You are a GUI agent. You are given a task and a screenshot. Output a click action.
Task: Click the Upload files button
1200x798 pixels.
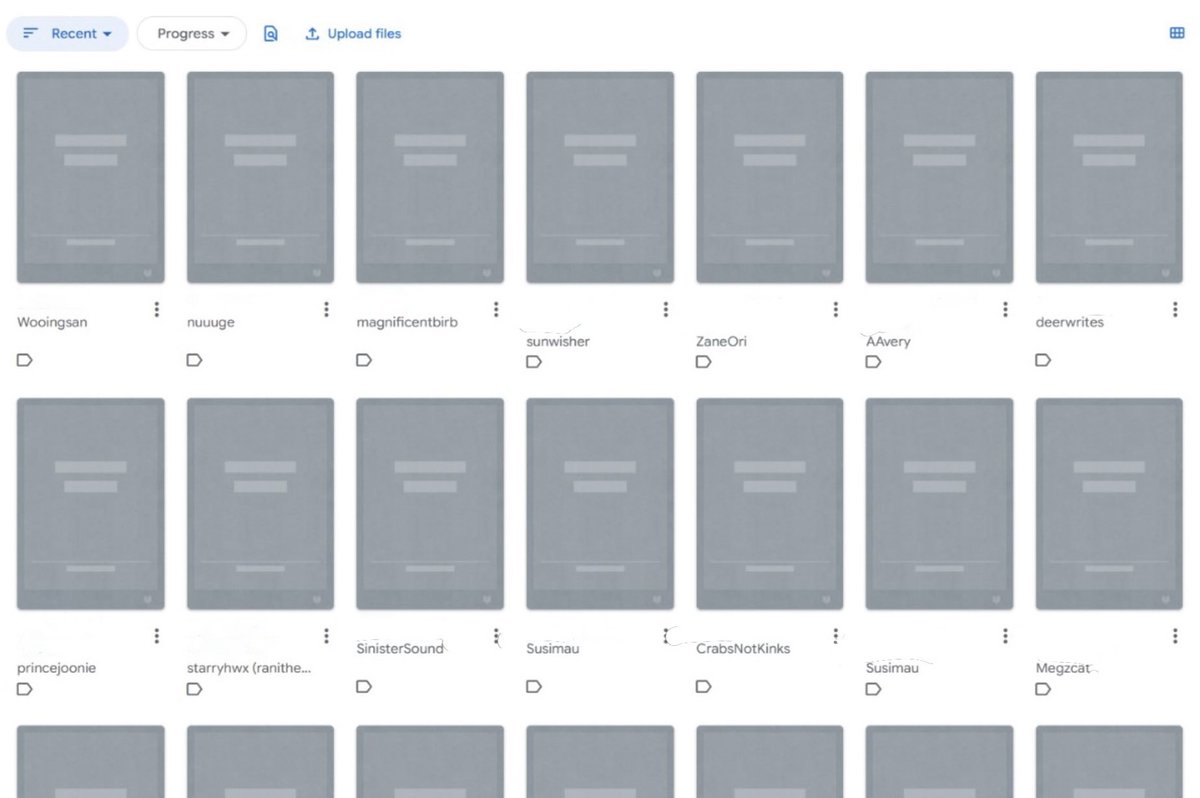353,34
